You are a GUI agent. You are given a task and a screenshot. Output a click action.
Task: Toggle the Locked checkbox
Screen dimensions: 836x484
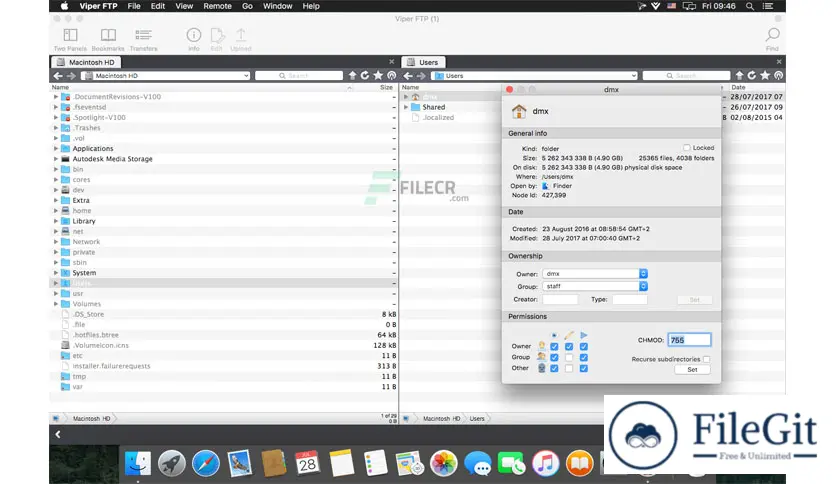click(x=687, y=148)
